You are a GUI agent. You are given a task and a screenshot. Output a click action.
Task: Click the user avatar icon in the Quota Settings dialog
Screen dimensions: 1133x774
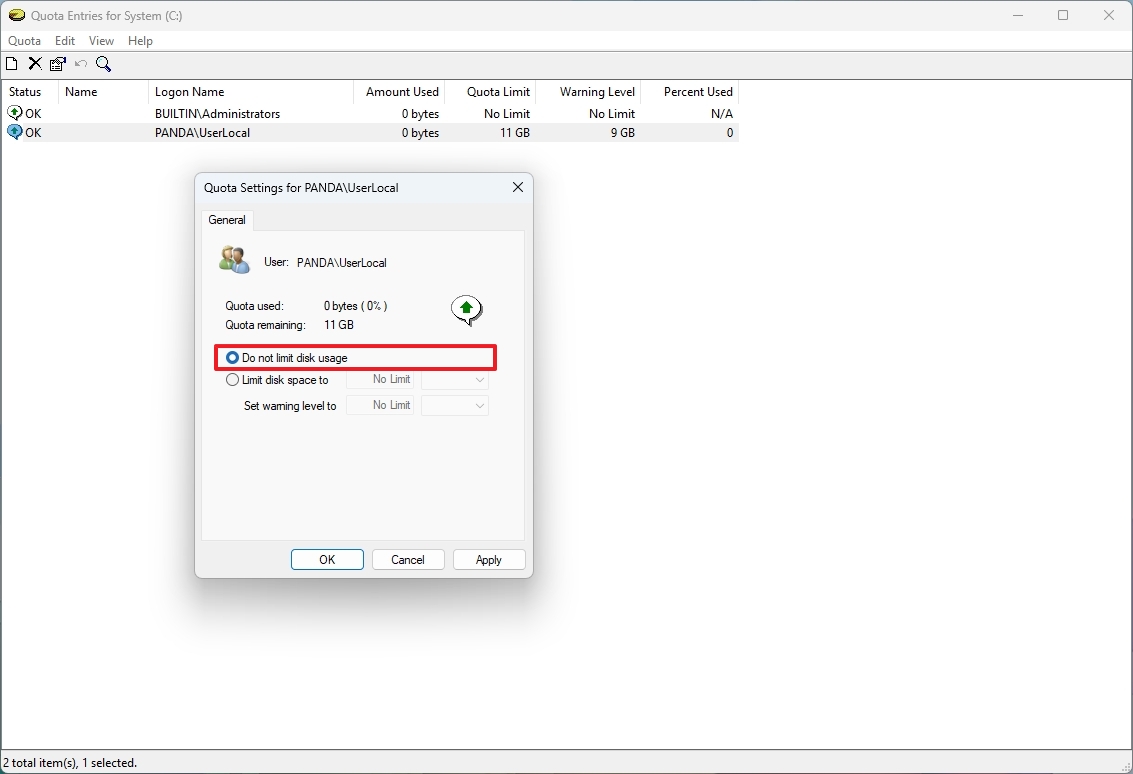[234, 260]
